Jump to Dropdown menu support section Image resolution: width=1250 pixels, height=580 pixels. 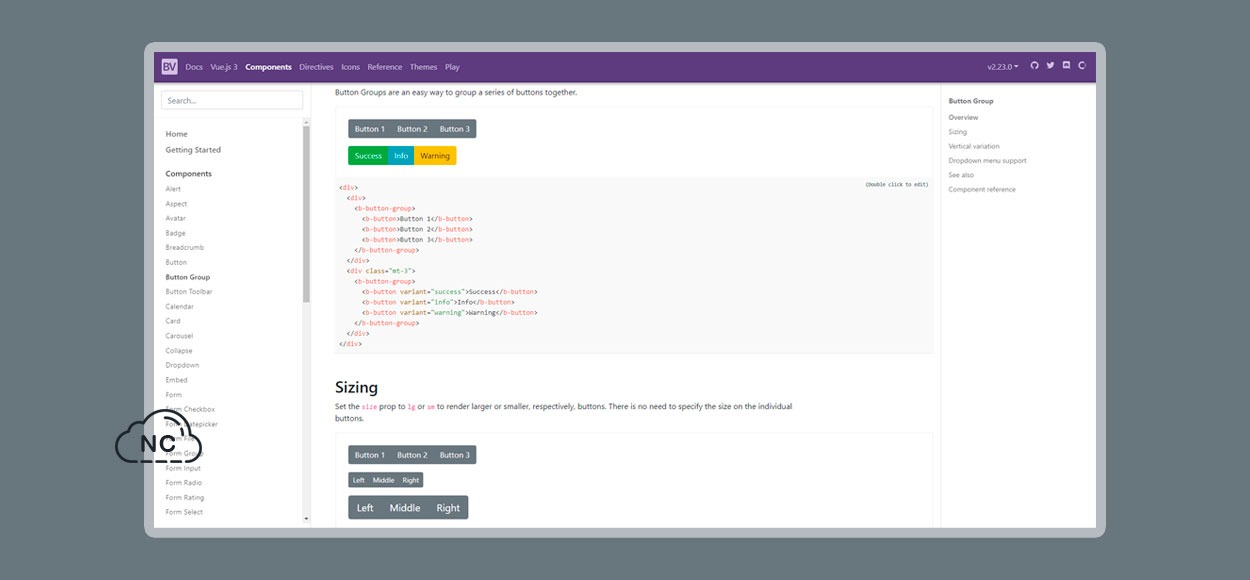[988, 161]
